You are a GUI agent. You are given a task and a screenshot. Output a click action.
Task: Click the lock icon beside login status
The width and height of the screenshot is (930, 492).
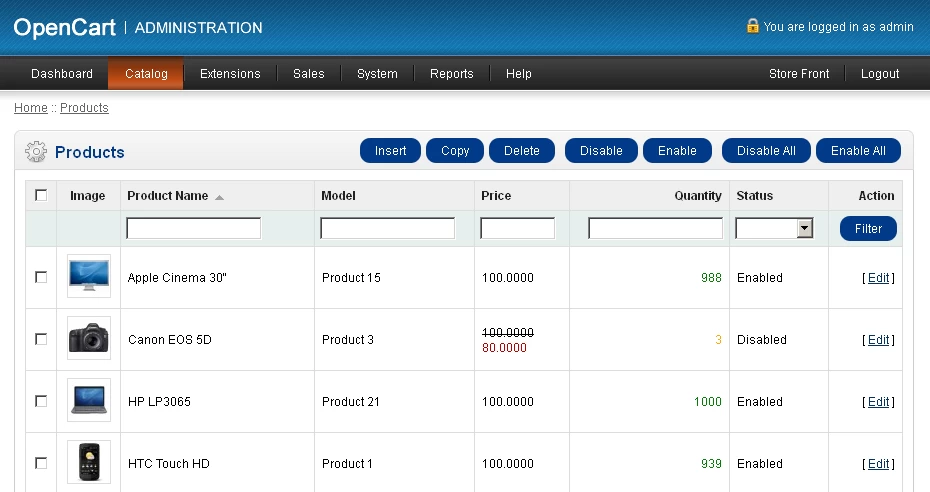pyautogui.click(x=752, y=26)
